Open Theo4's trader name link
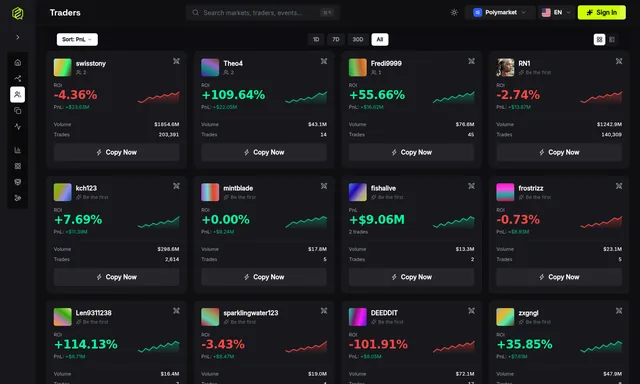640x384 pixels. pos(233,63)
